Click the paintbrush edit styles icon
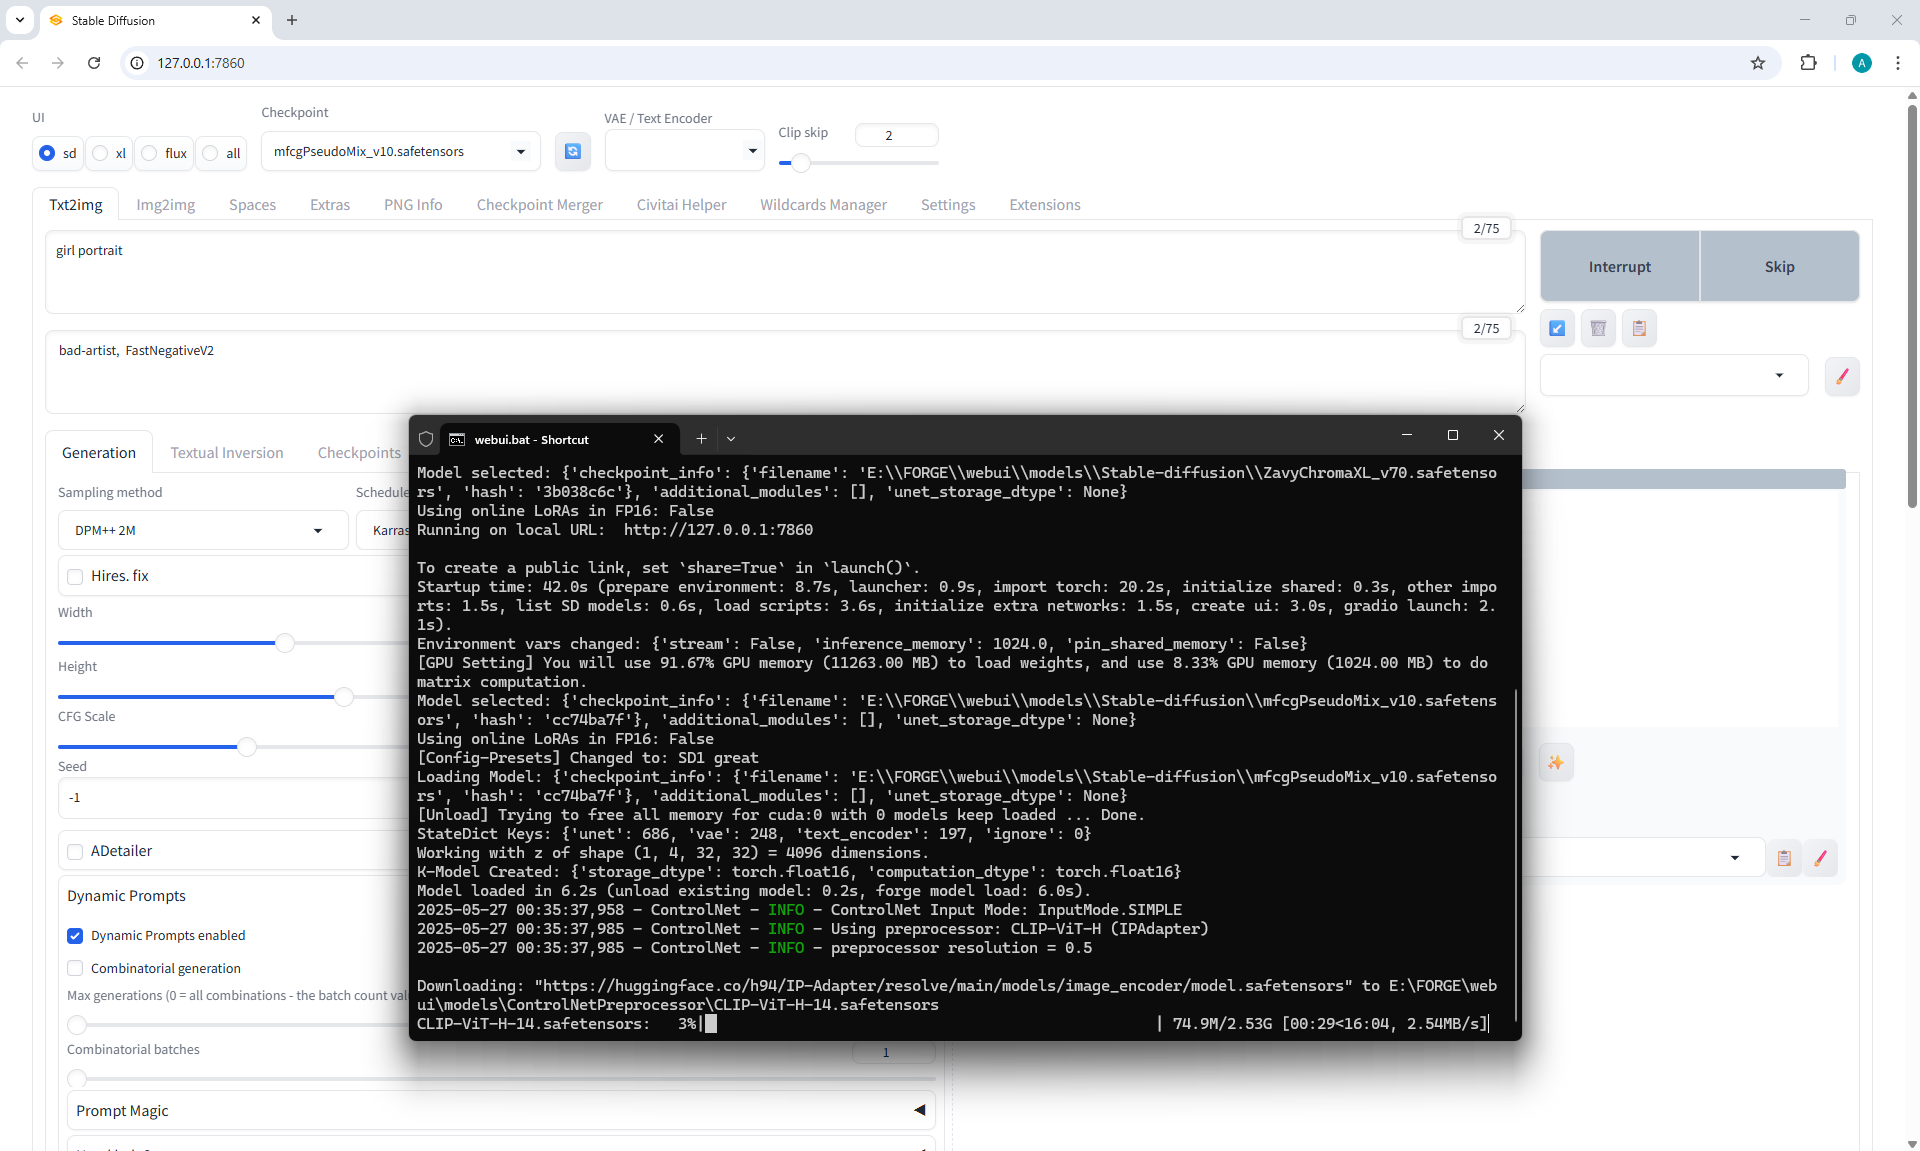The image size is (1920, 1151). (1842, 376)
